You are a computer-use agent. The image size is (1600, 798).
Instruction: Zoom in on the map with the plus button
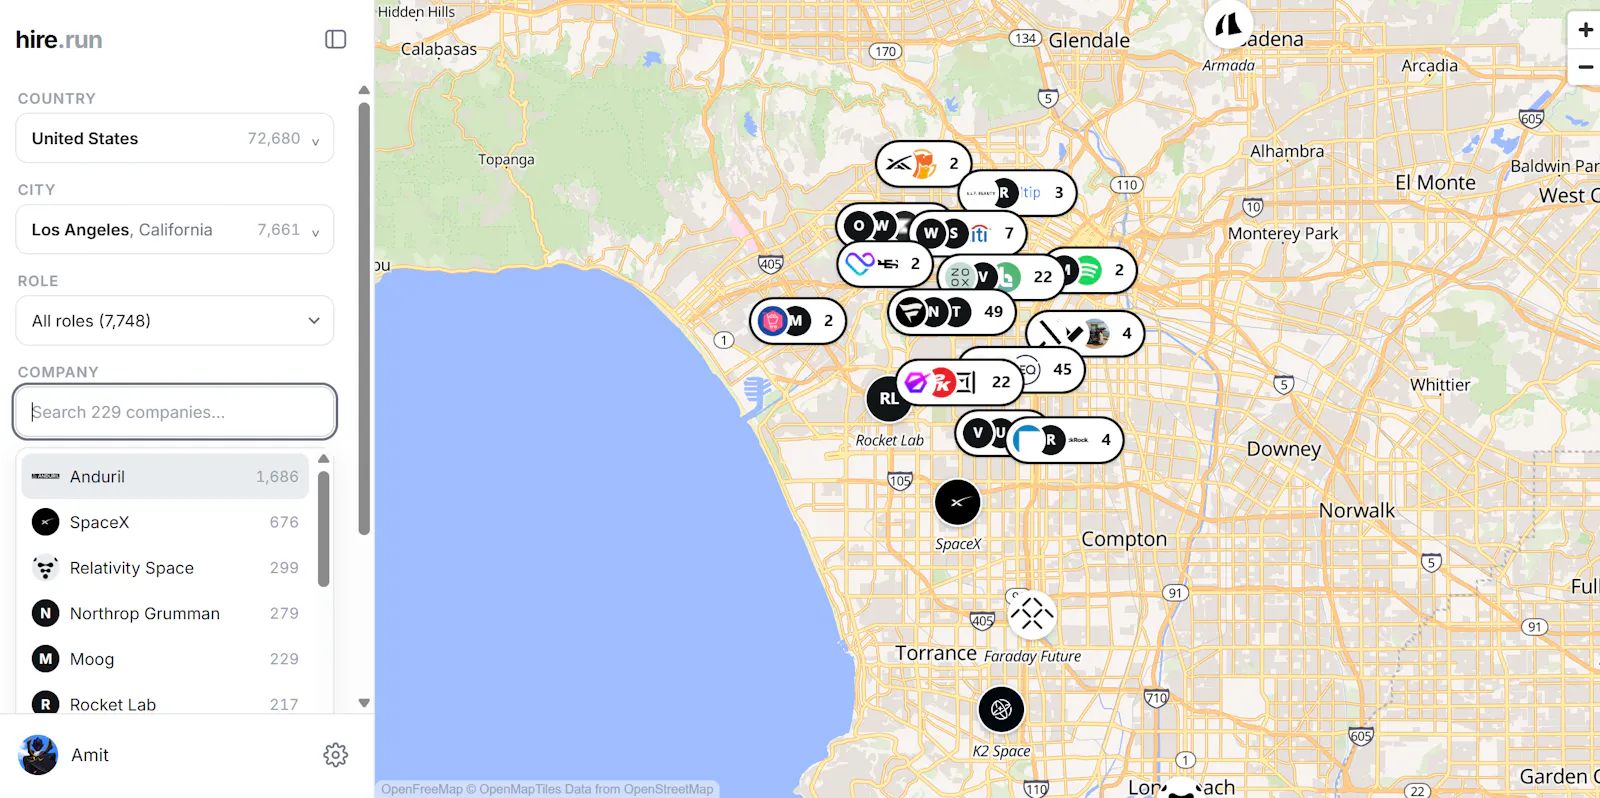(1585, 30)
